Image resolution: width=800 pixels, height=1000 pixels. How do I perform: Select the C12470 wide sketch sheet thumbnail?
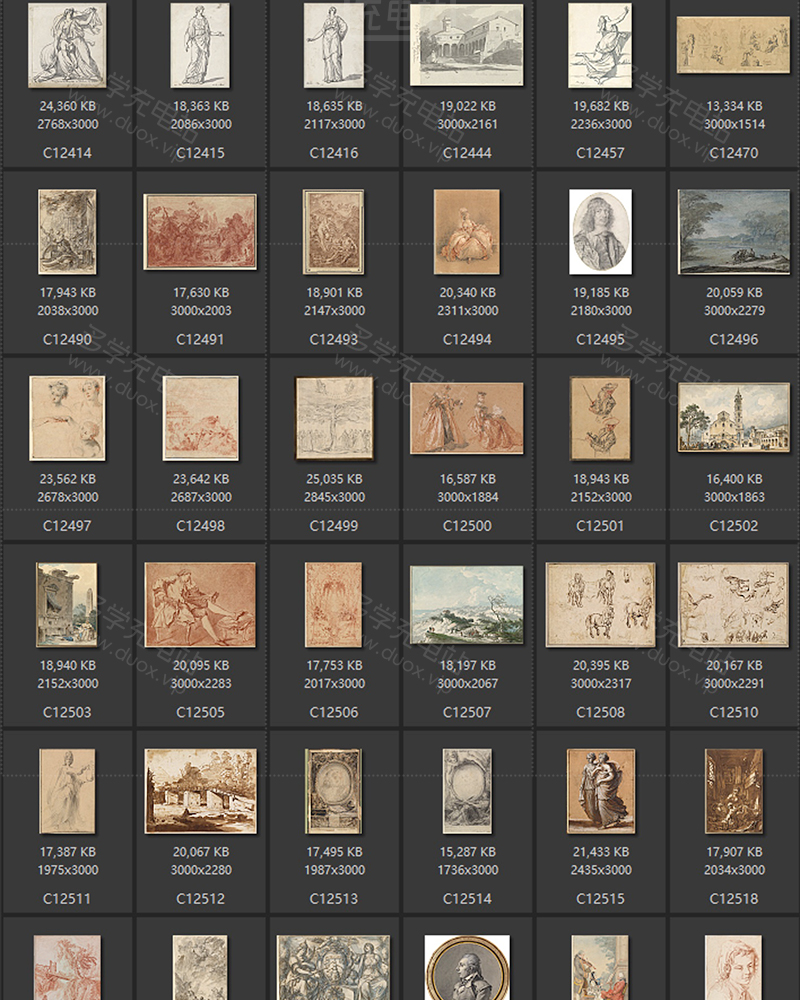pos(733,45)
